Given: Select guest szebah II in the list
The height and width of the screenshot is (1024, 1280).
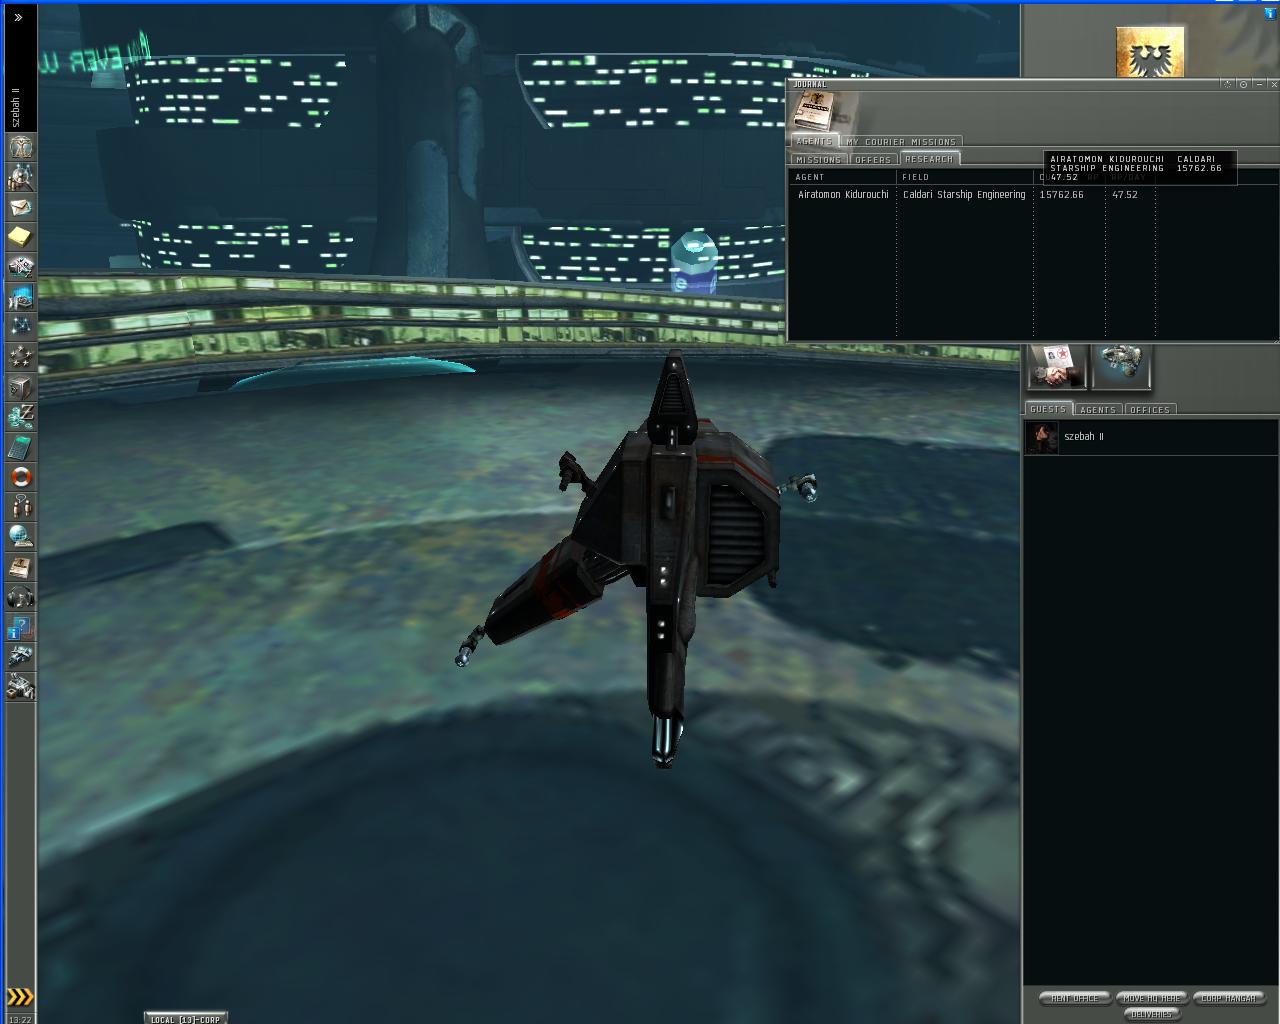Looking at the screenshot, I should point(1151,438).
